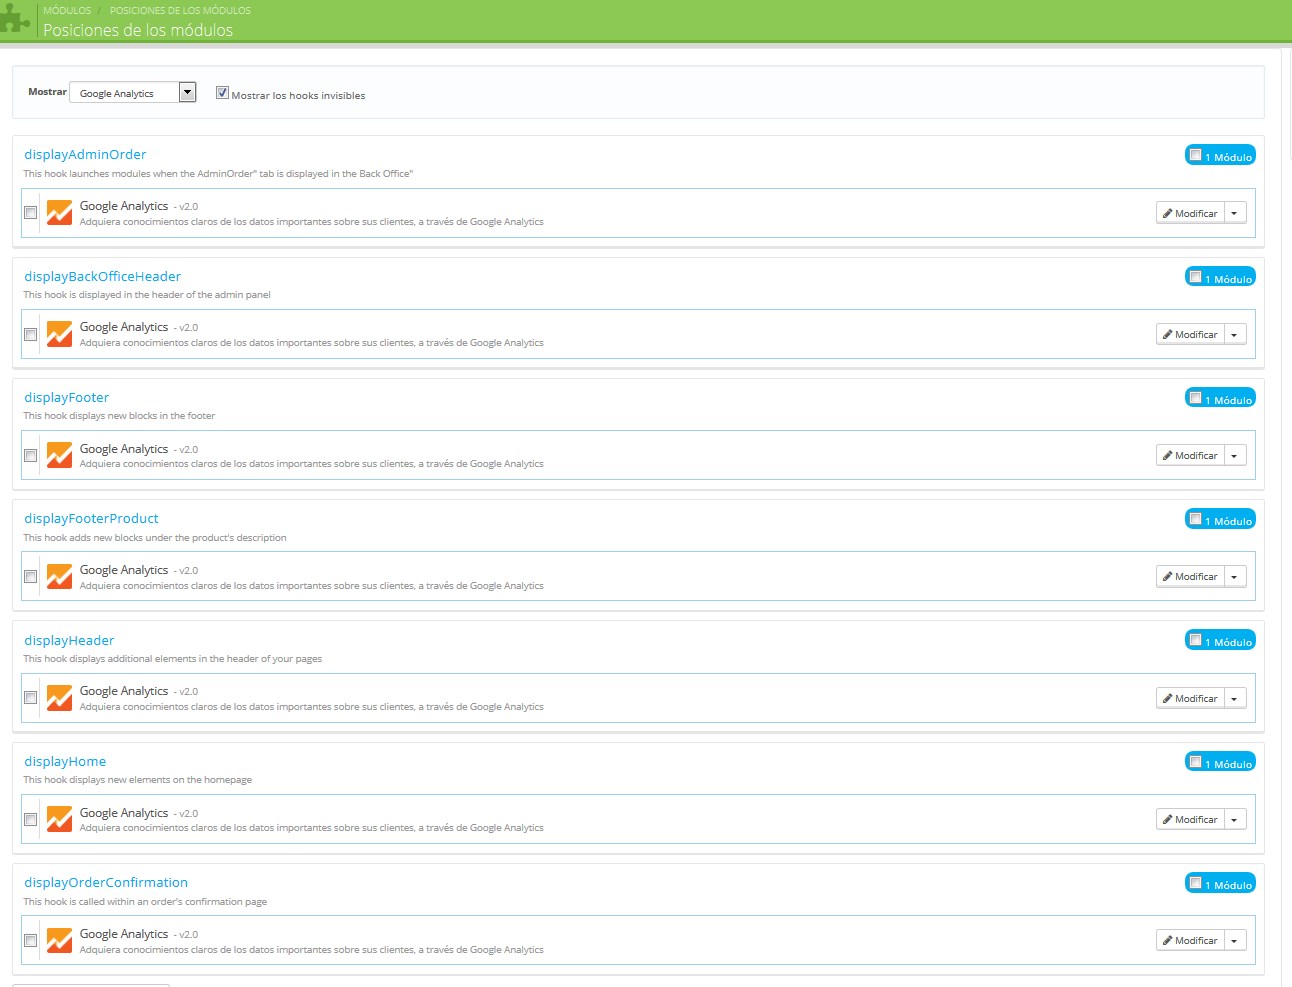This screenshot has width=1292, height=987.
Task: Expand the Modificar arrow menu in displayFooterProduct
Action: 1235,577
